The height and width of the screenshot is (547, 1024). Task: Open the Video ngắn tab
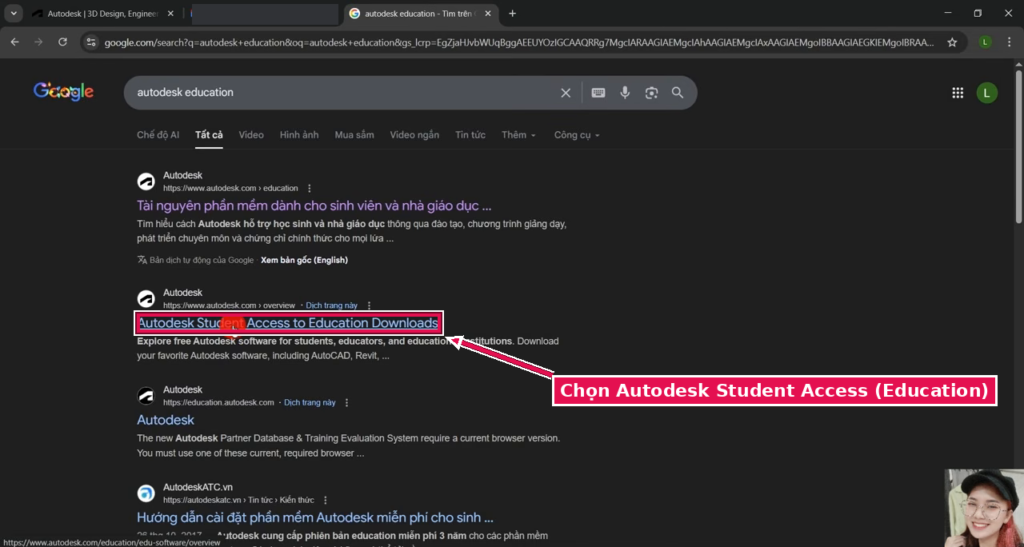coord(414,134)
